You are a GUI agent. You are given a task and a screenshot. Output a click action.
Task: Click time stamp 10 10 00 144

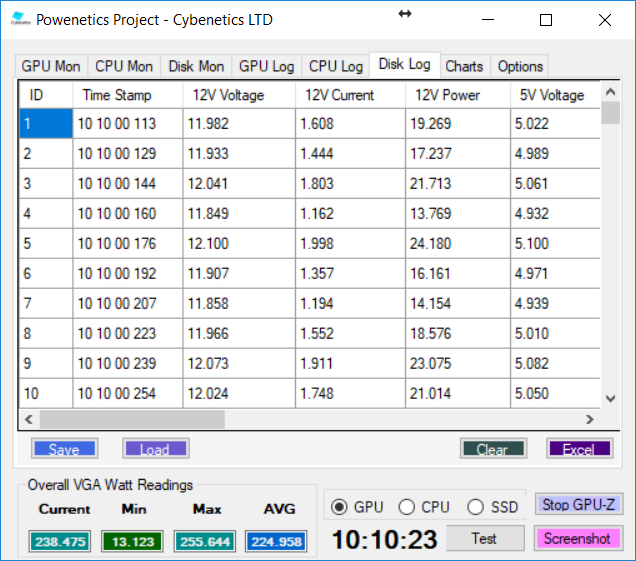click(x=128, y=183)
